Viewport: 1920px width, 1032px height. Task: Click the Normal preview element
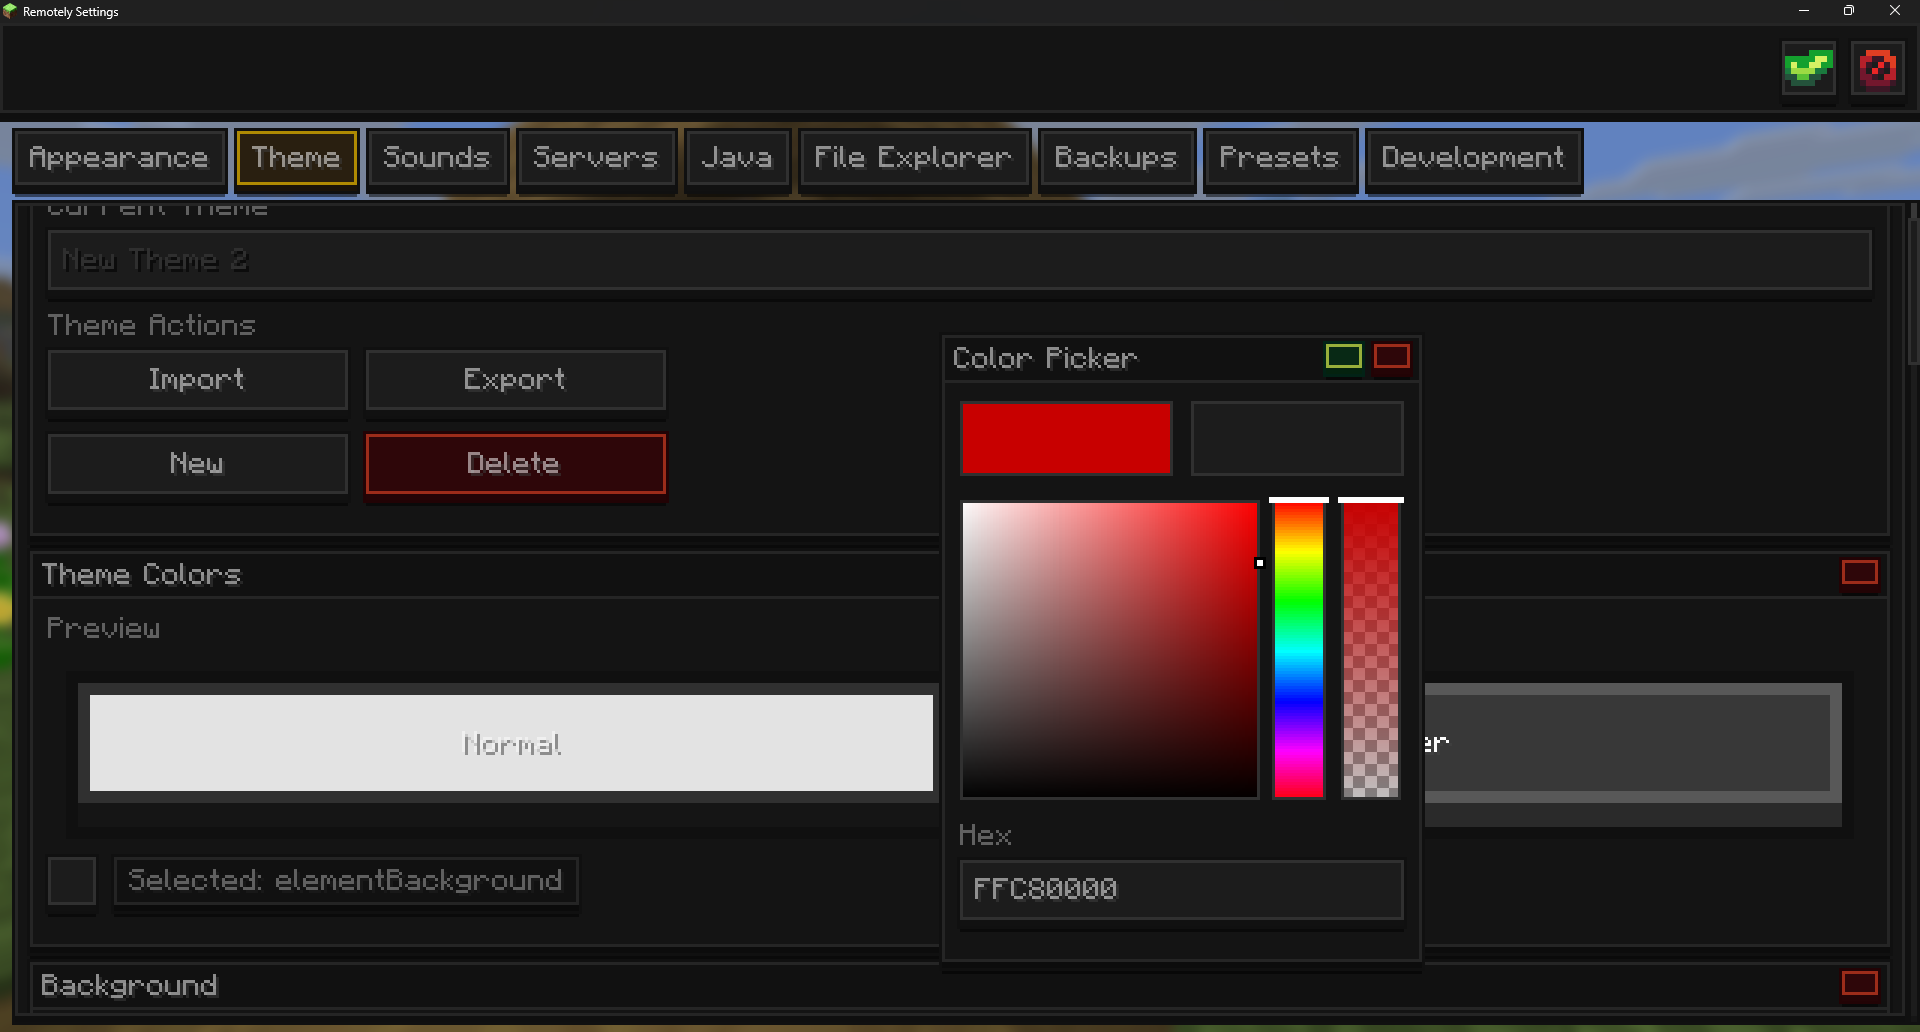[x=511, y=744]
